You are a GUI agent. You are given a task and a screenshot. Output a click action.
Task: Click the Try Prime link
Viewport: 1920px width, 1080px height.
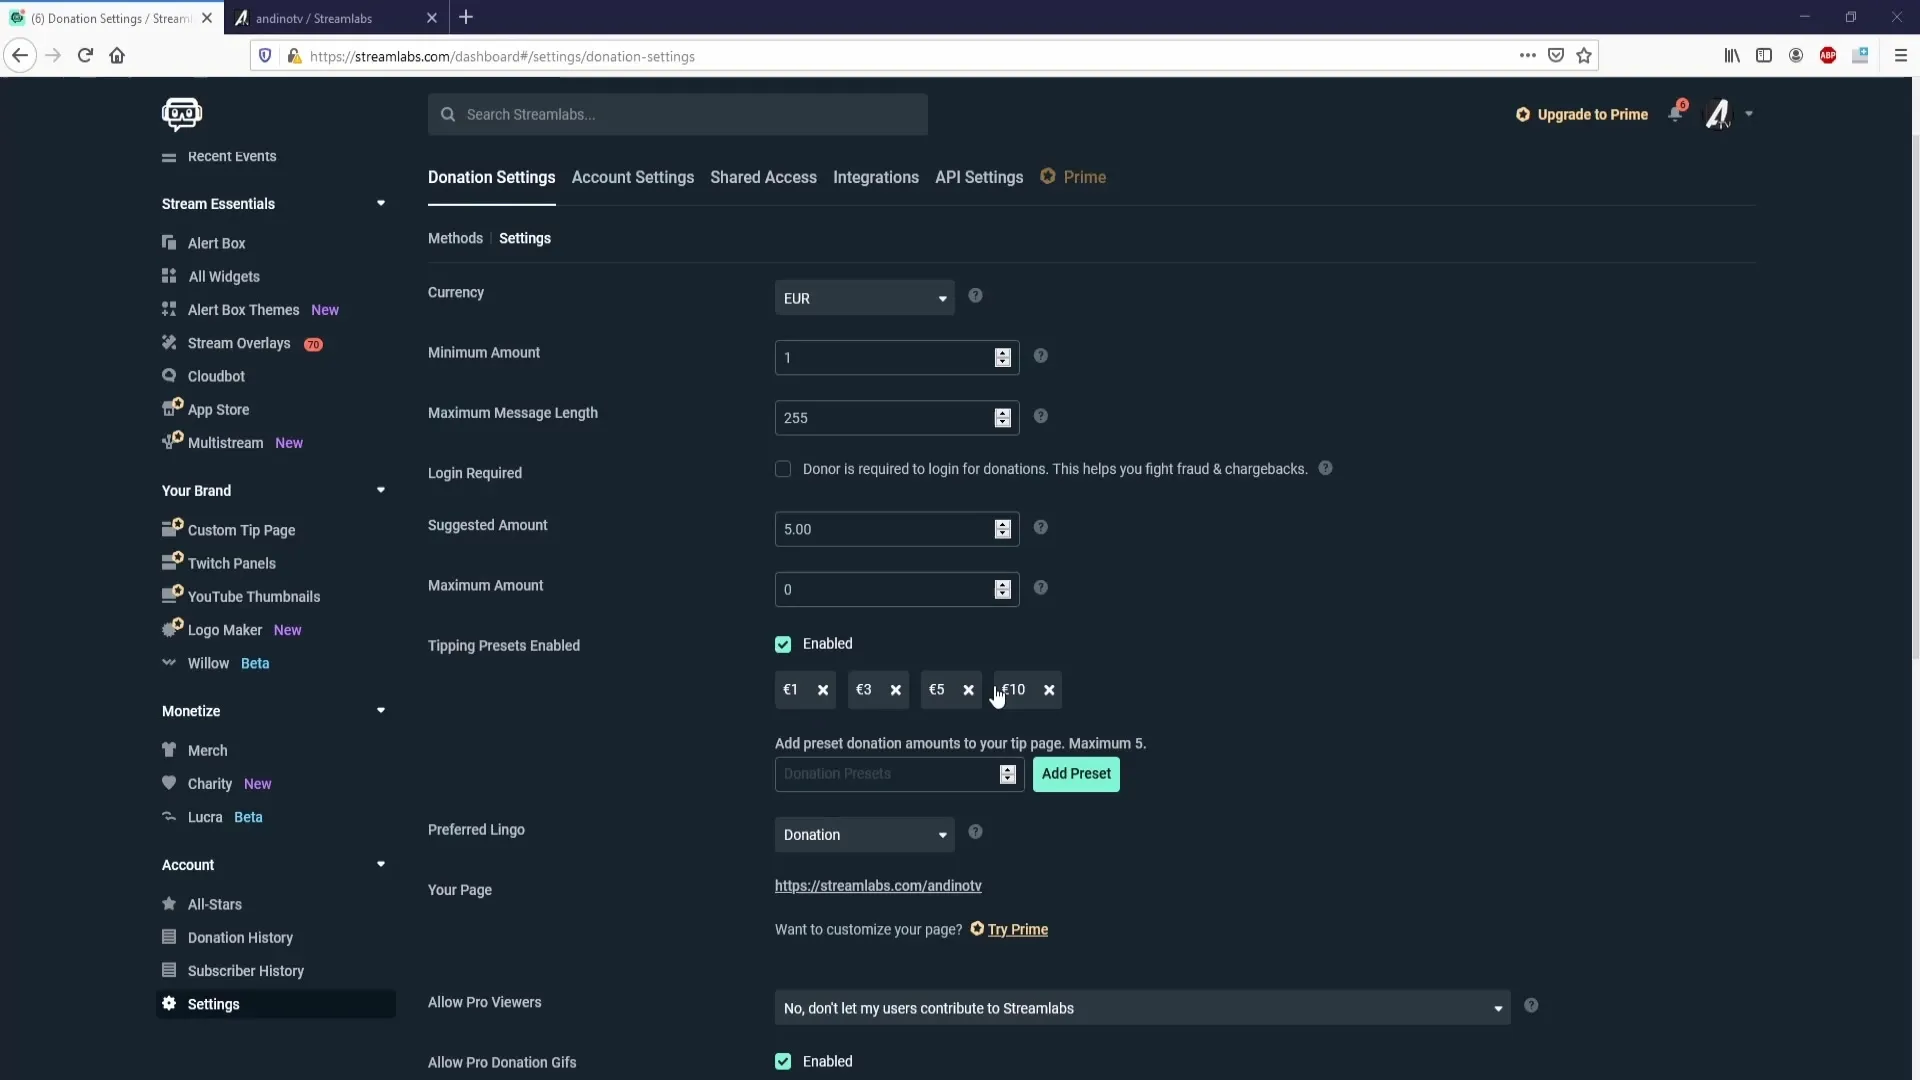[x=1018, y=929]
